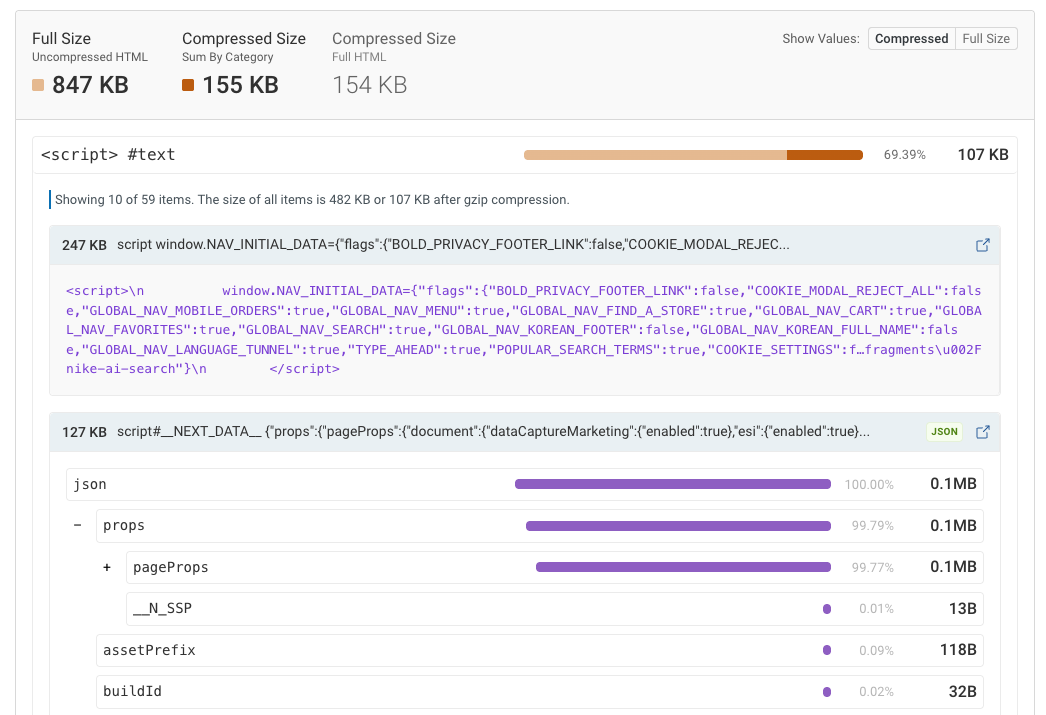Image resolution: width=1046 pixels, height=715 pixels.
Task: Click the json row progress bar
Action: point(672,484)
